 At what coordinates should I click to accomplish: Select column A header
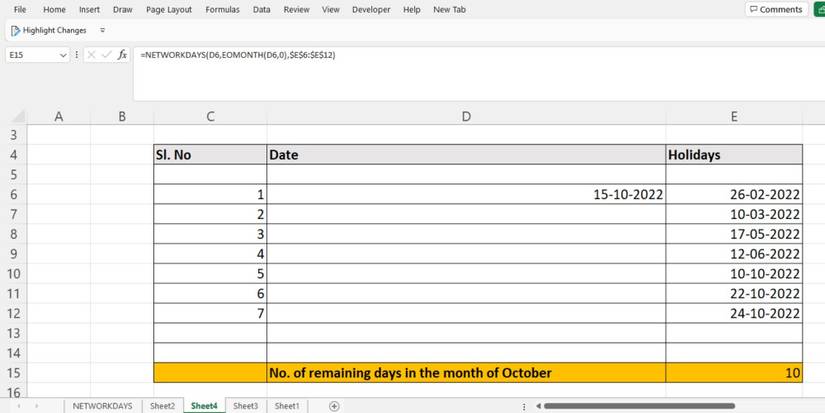coord(59,117)
